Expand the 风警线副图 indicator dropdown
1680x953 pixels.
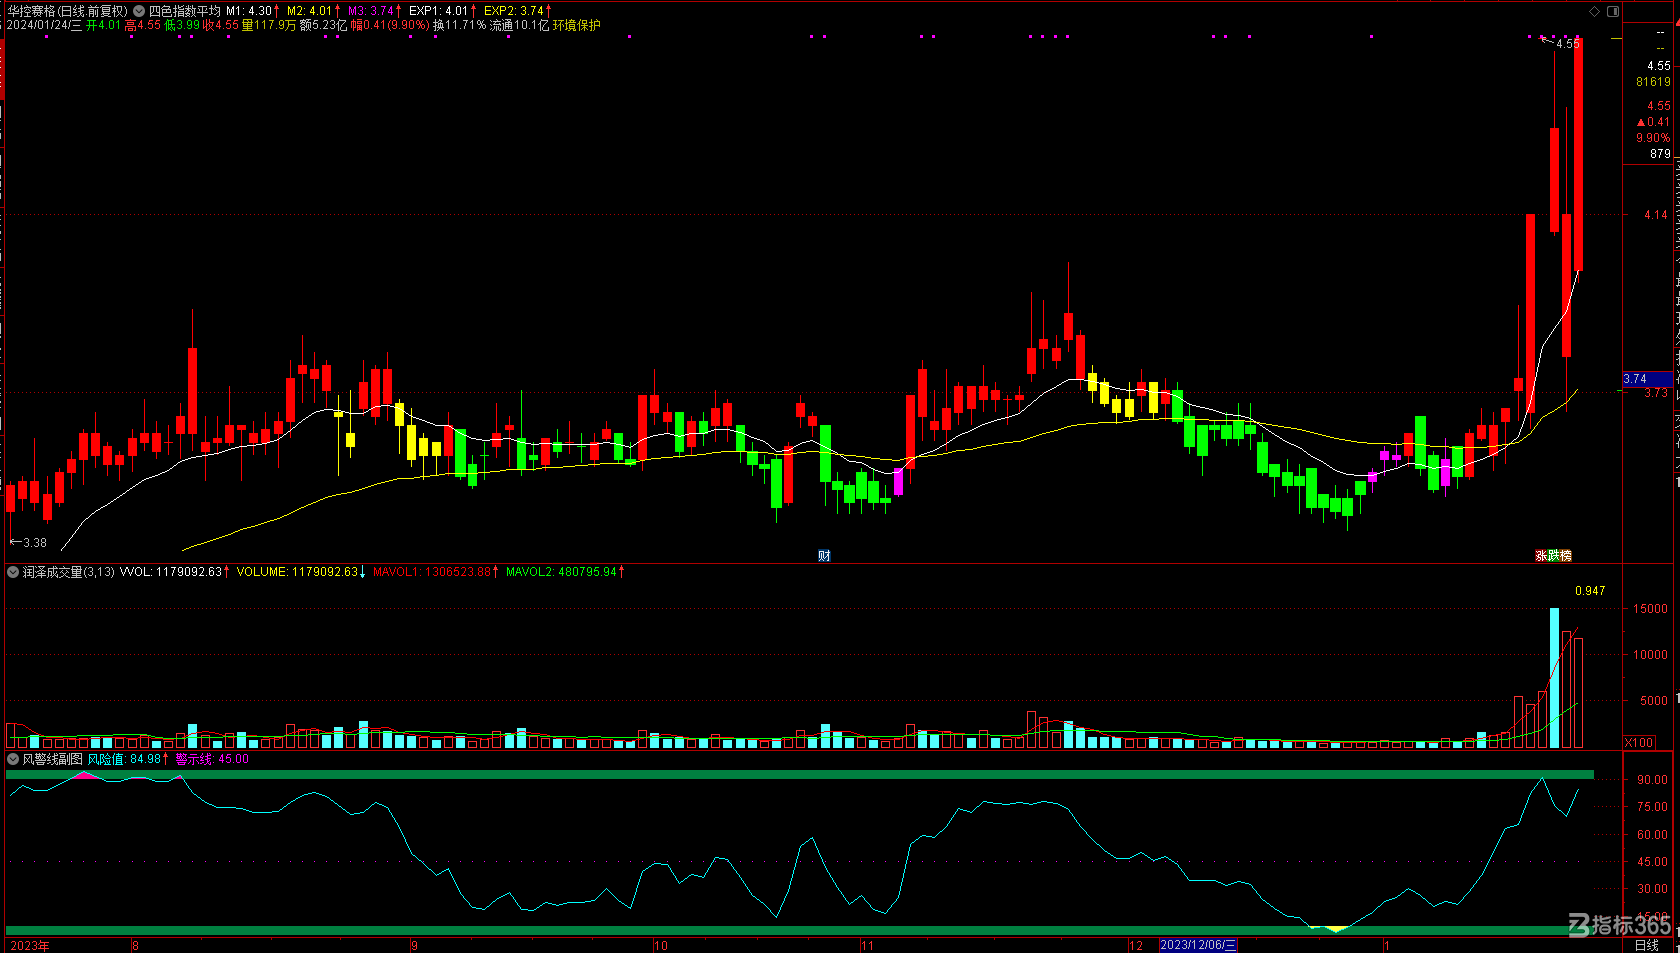13,759
